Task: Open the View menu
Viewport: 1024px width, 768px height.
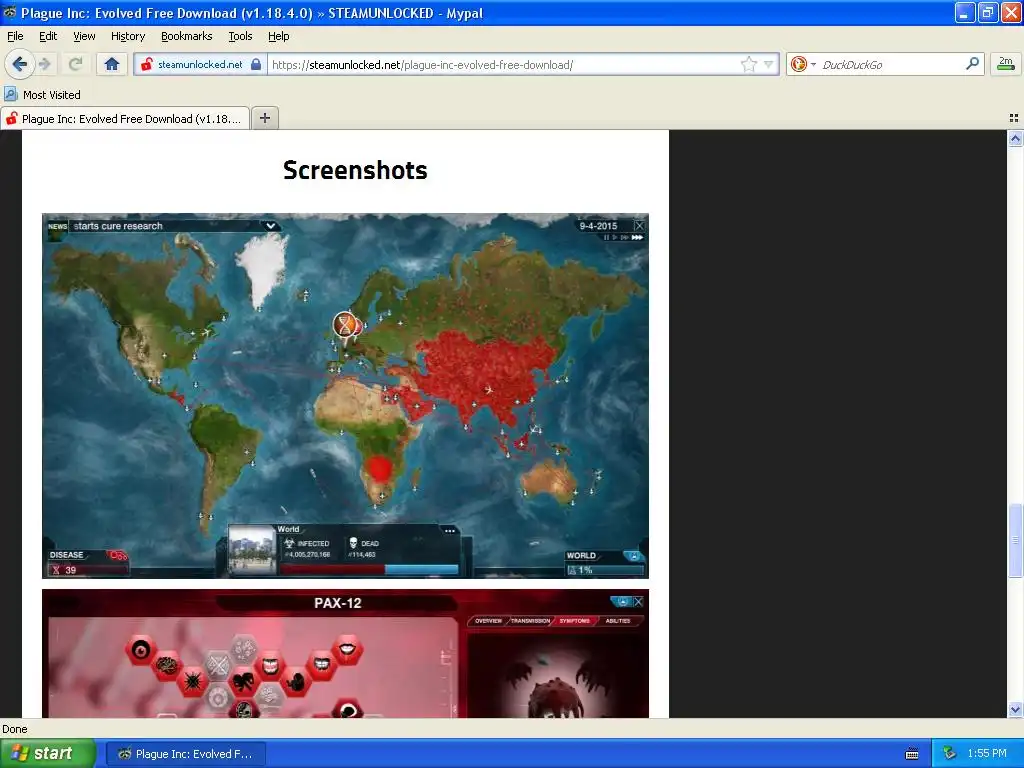Action: 84,36
